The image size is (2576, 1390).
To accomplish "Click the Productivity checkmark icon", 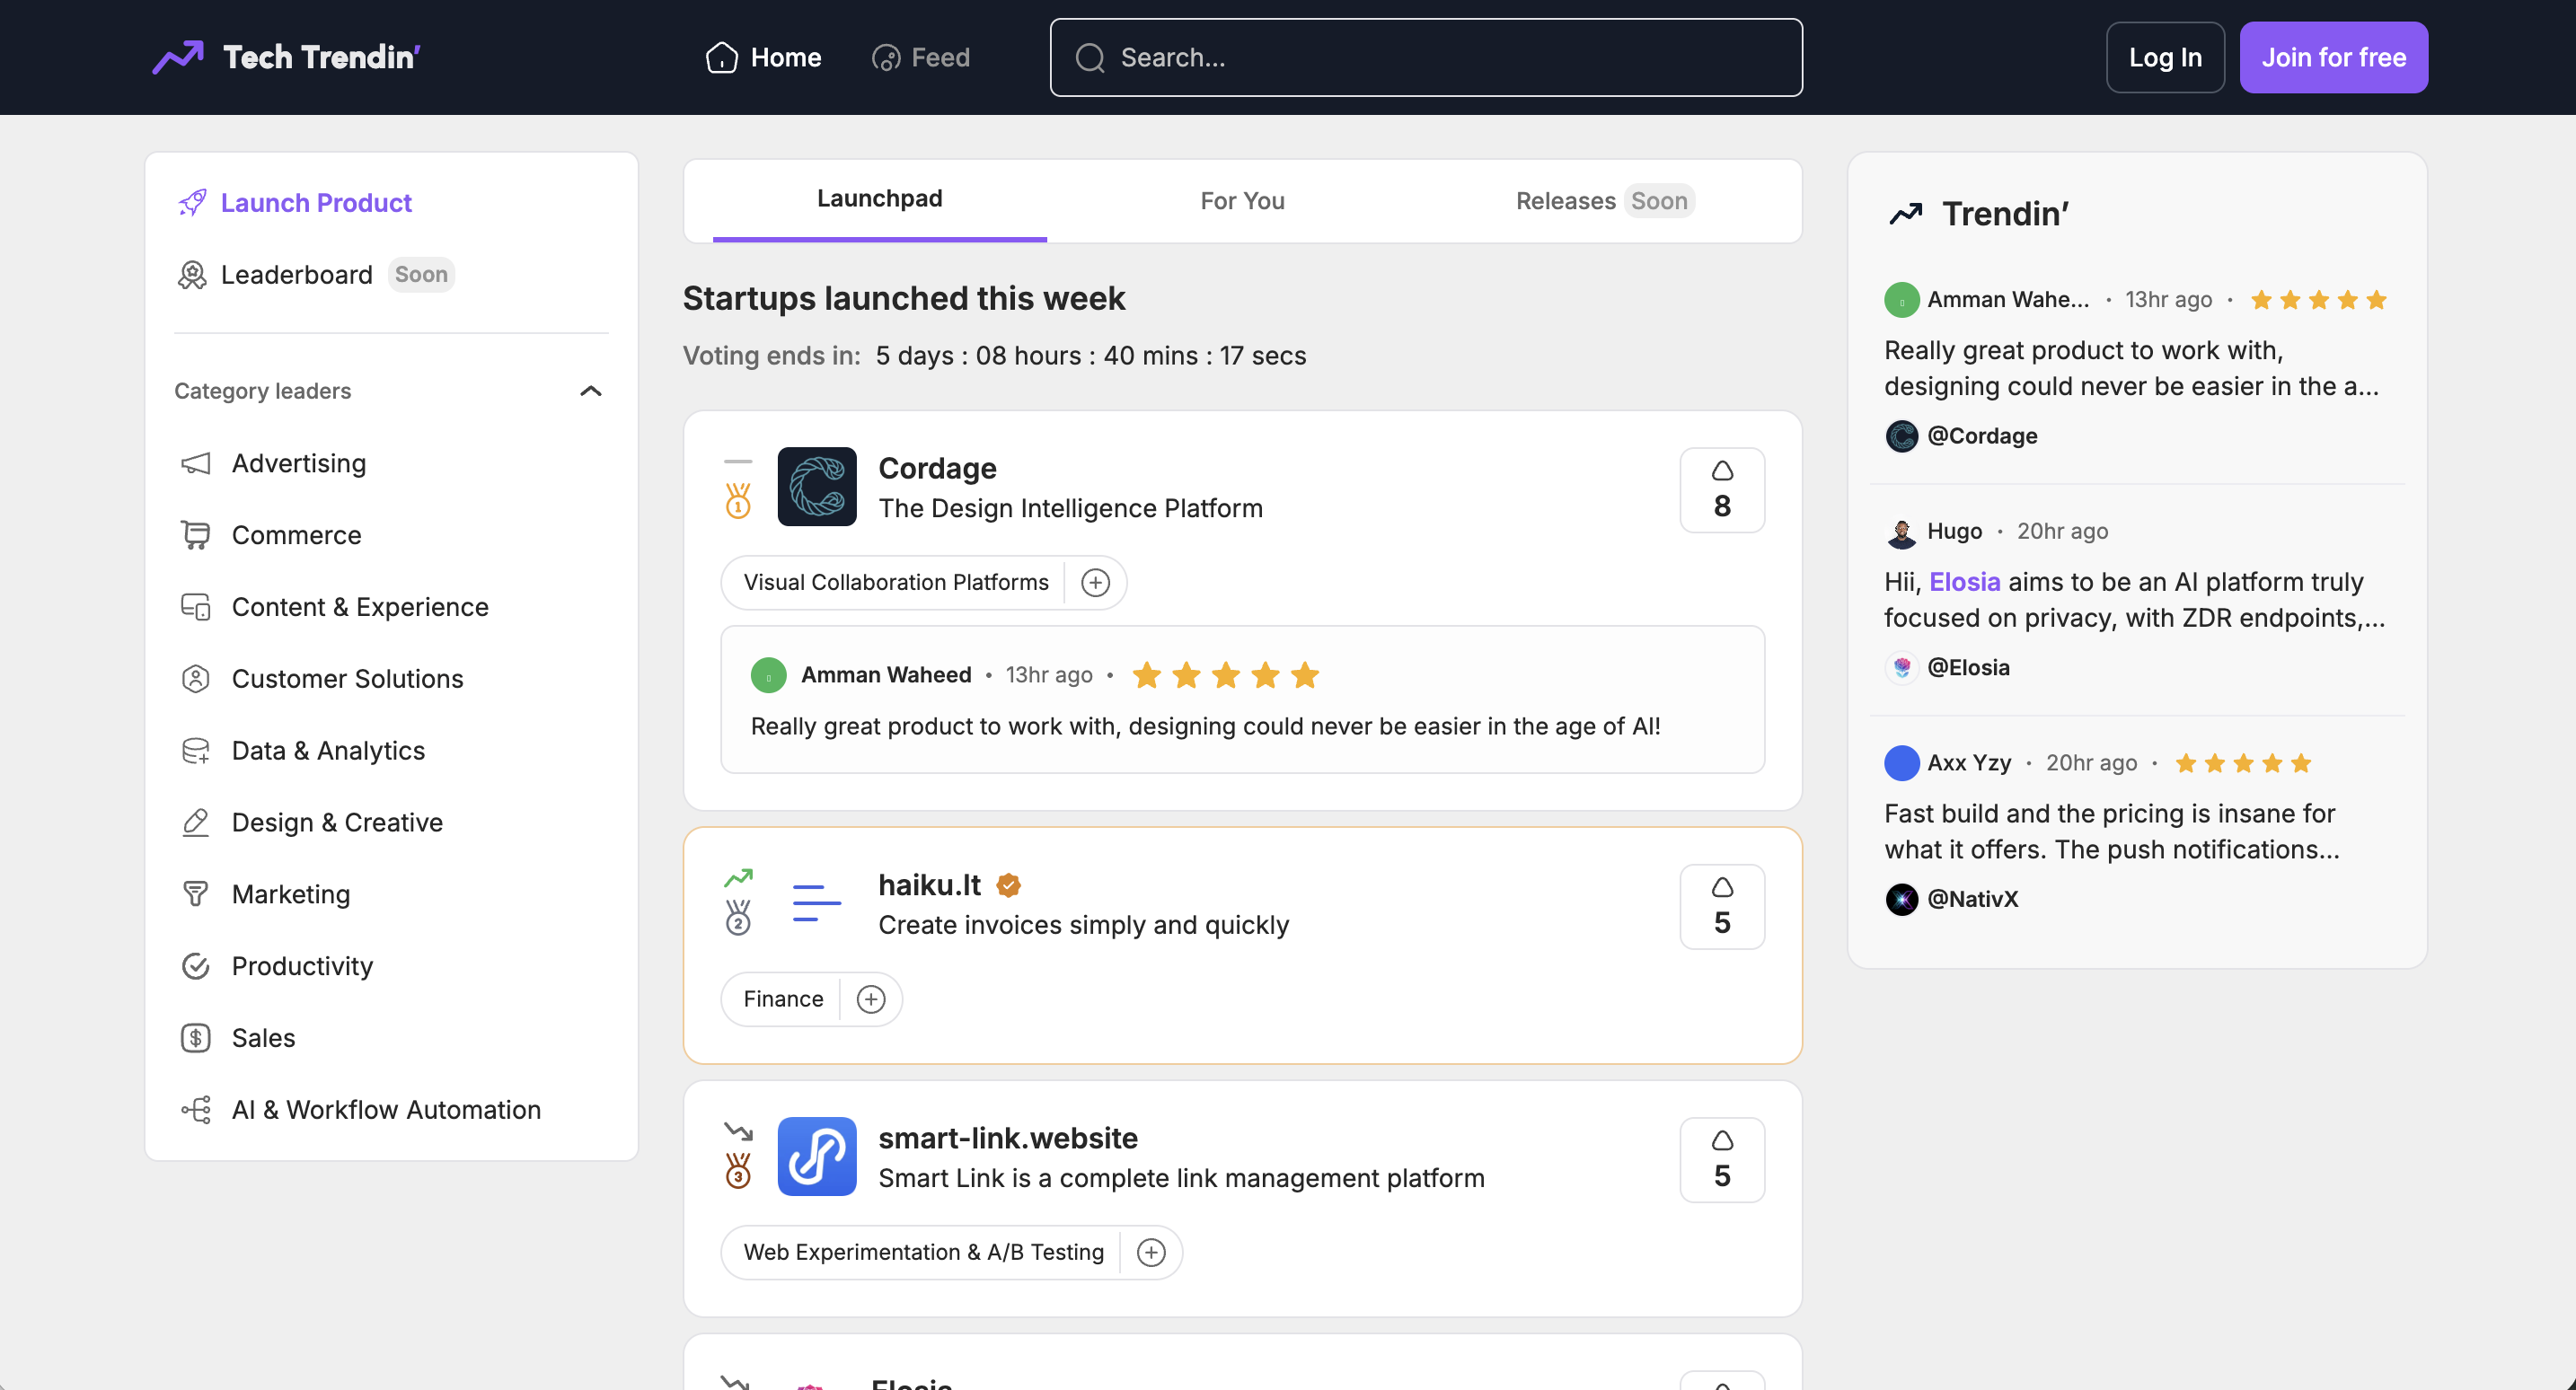I will [x=196, y=966].
